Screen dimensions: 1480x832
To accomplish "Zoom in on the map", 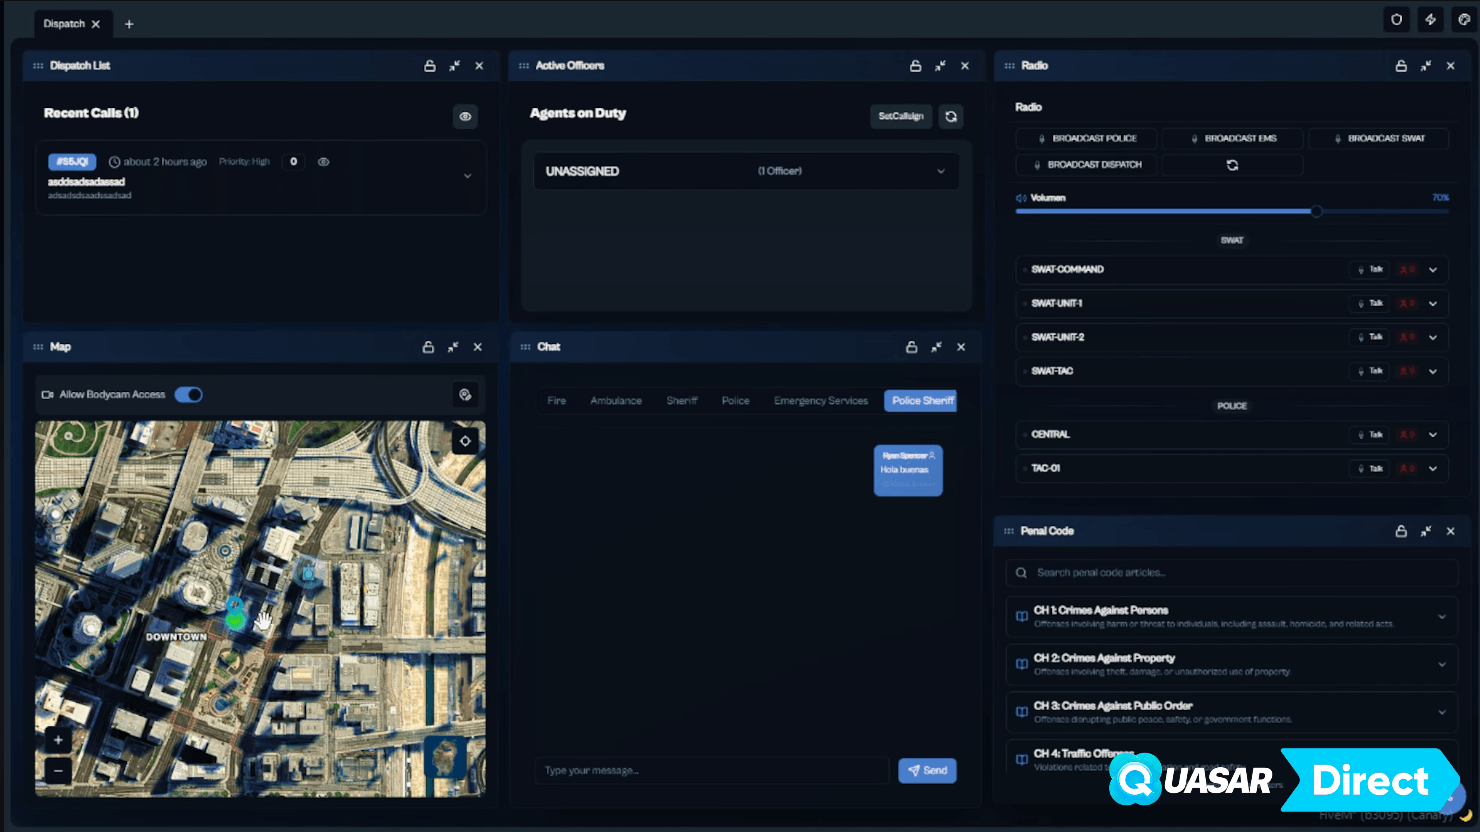I will coord(58,740).
